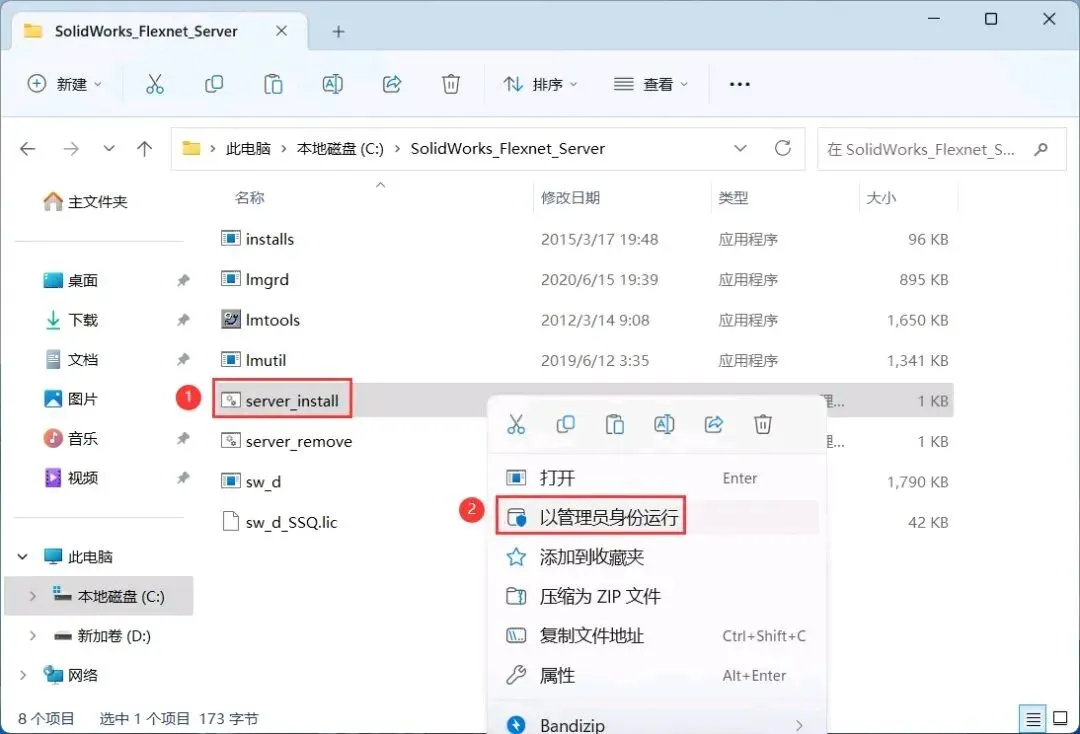The height and width of the screenshot is (734, 1080).
Task: Select the installs file
Action: (258, 239)
